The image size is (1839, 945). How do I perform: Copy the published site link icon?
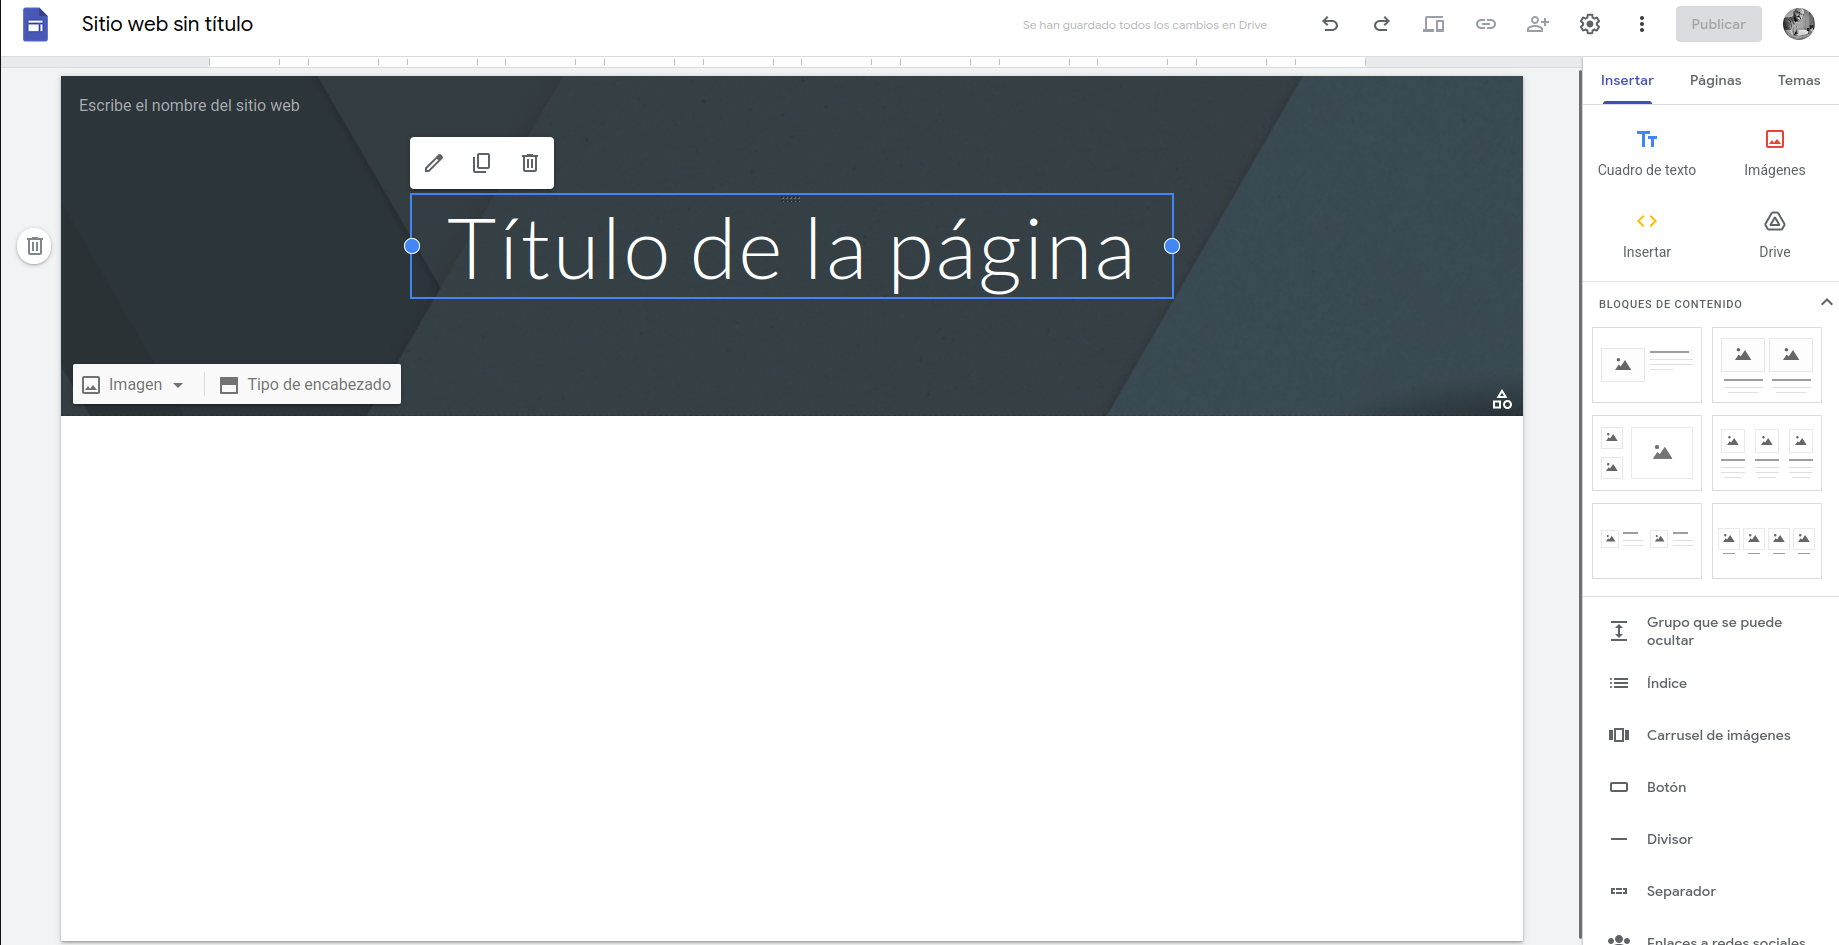coord(1486,24)
